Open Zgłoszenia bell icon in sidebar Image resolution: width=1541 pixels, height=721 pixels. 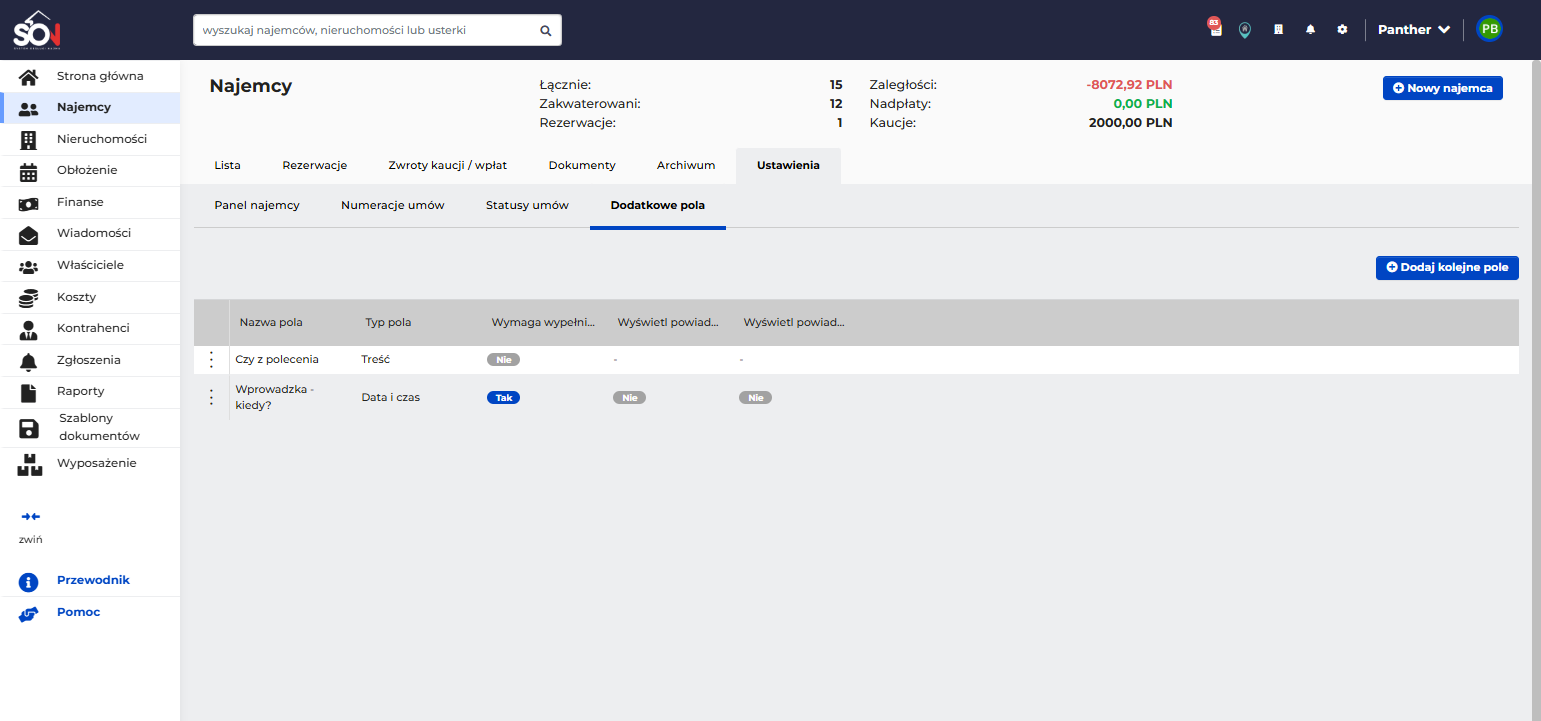pos(29,361)
